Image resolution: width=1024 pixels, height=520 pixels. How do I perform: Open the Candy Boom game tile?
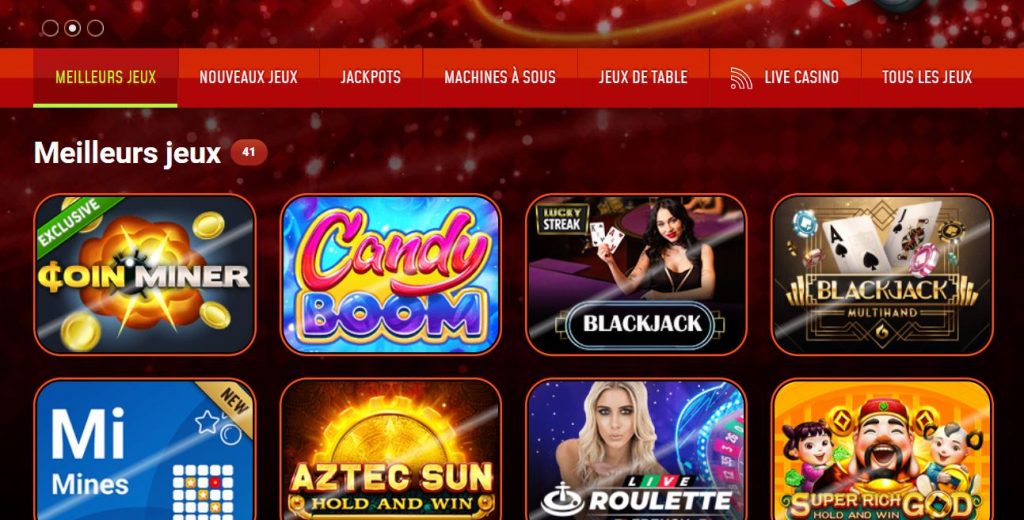[391, 274]
